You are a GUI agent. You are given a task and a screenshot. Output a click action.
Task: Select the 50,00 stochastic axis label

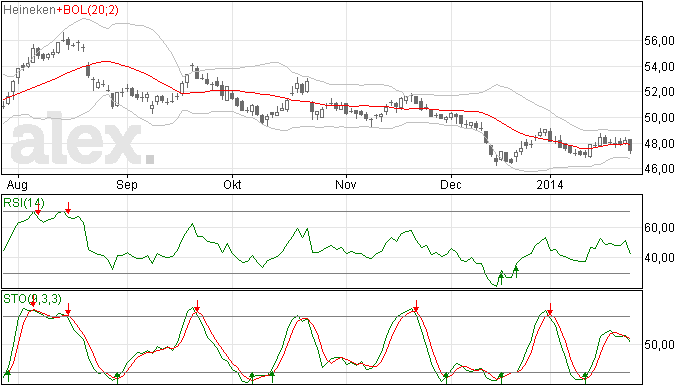click(659, 345)
